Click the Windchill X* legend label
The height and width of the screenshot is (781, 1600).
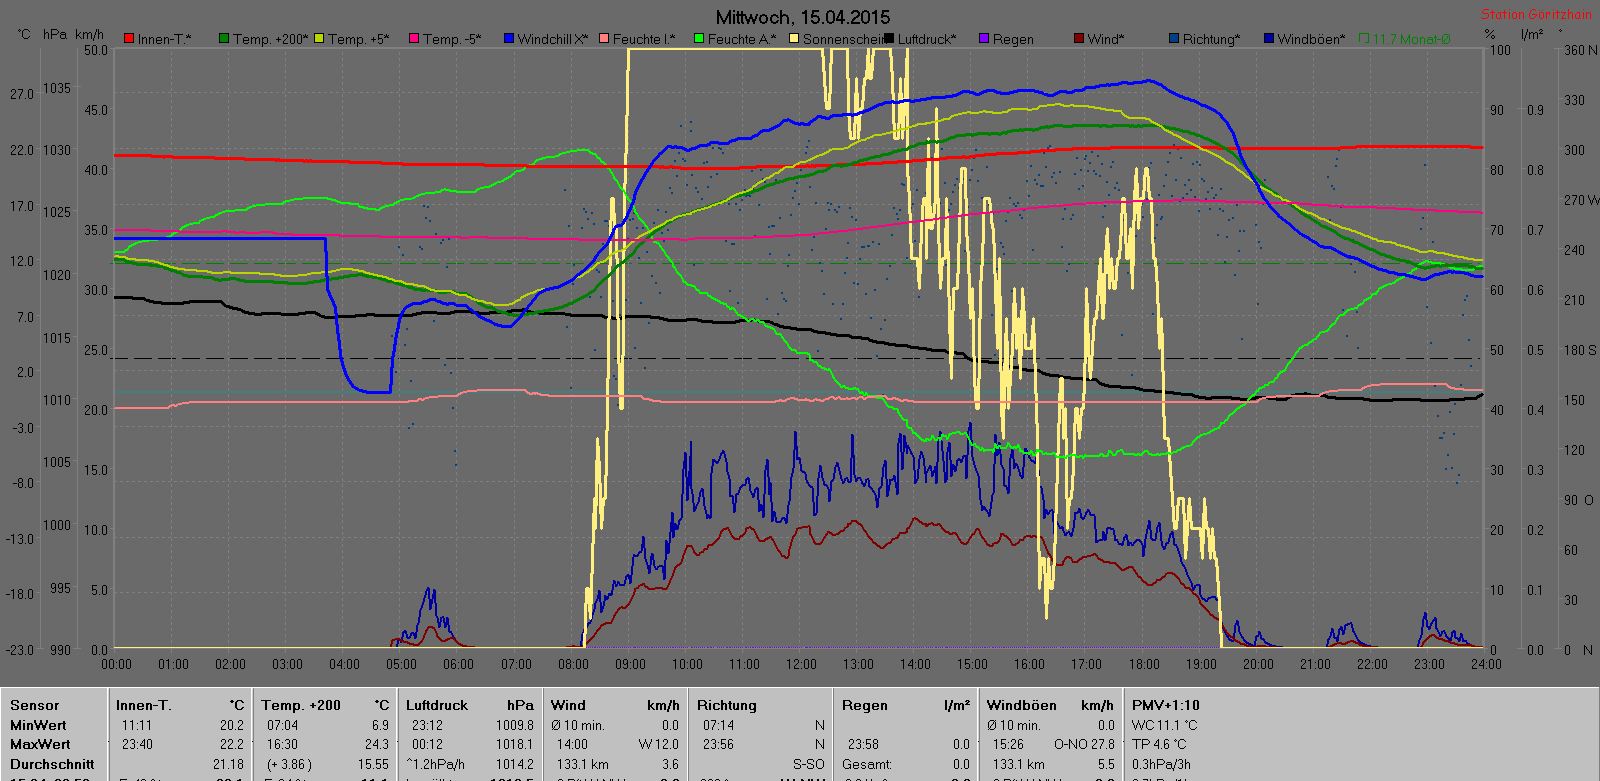(x=553, y=39)
